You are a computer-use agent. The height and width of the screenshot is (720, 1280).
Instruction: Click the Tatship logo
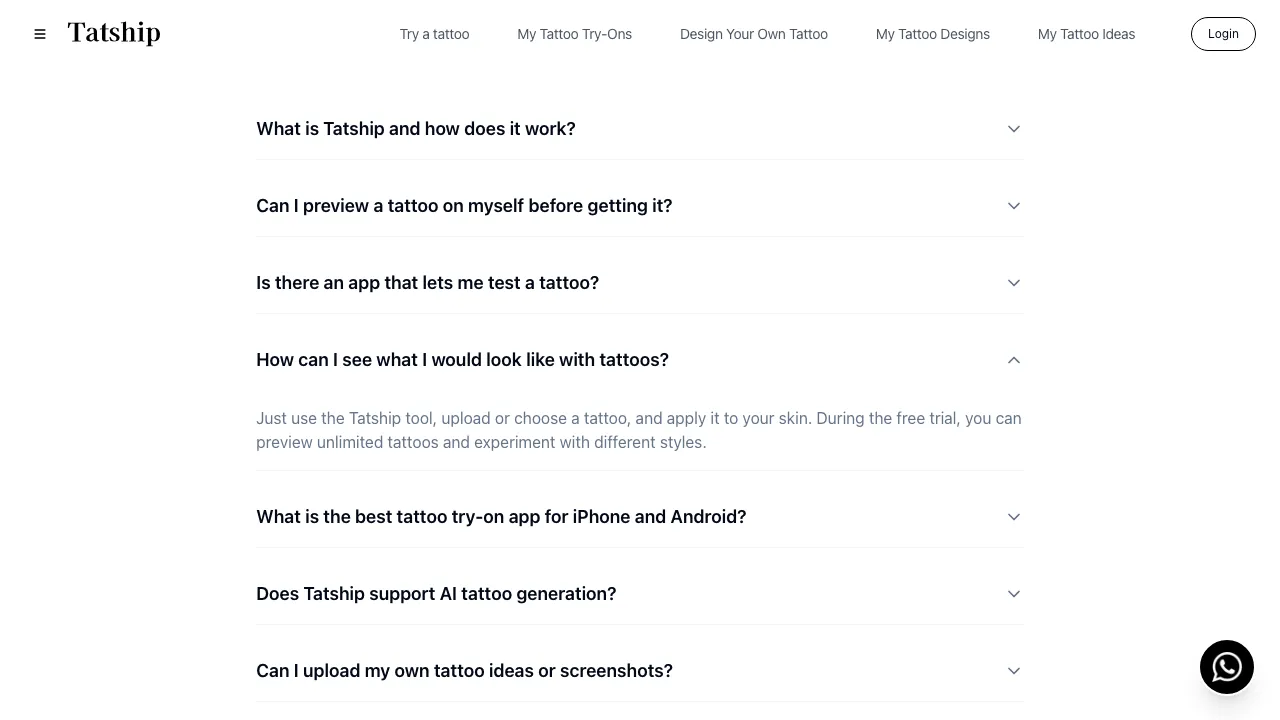tap(113, 32)
